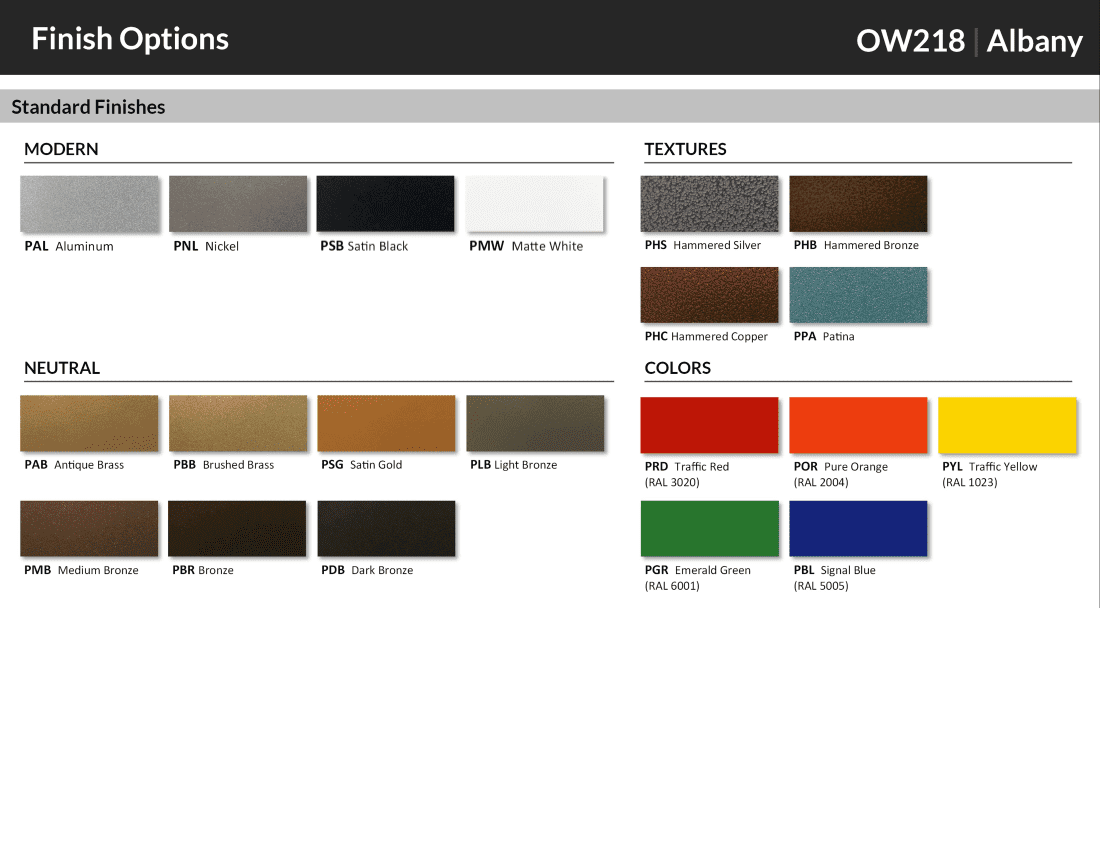The height and width of the screenshot is (850, 1100).
Task: Select the Aluminum PAL finish swatch
Action: (89, 204)
